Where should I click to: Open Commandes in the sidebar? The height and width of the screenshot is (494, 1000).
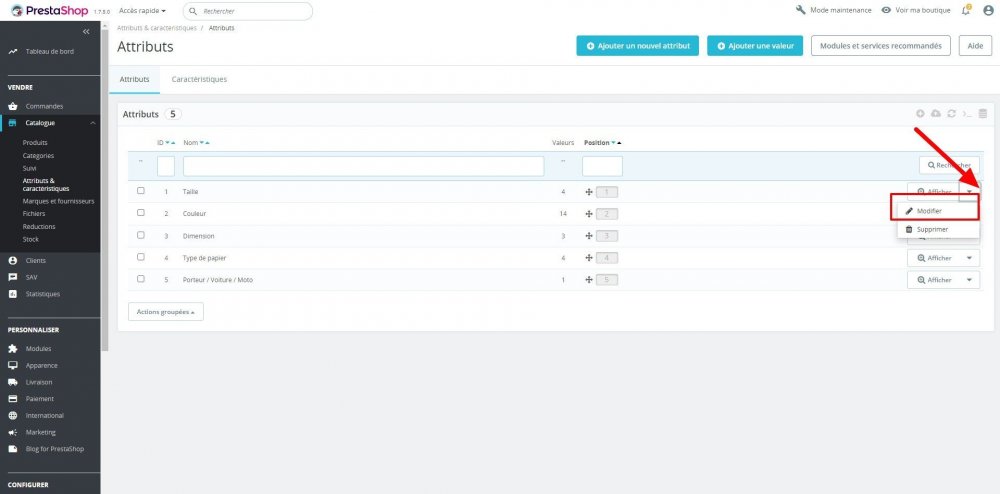tap(44, 106)
